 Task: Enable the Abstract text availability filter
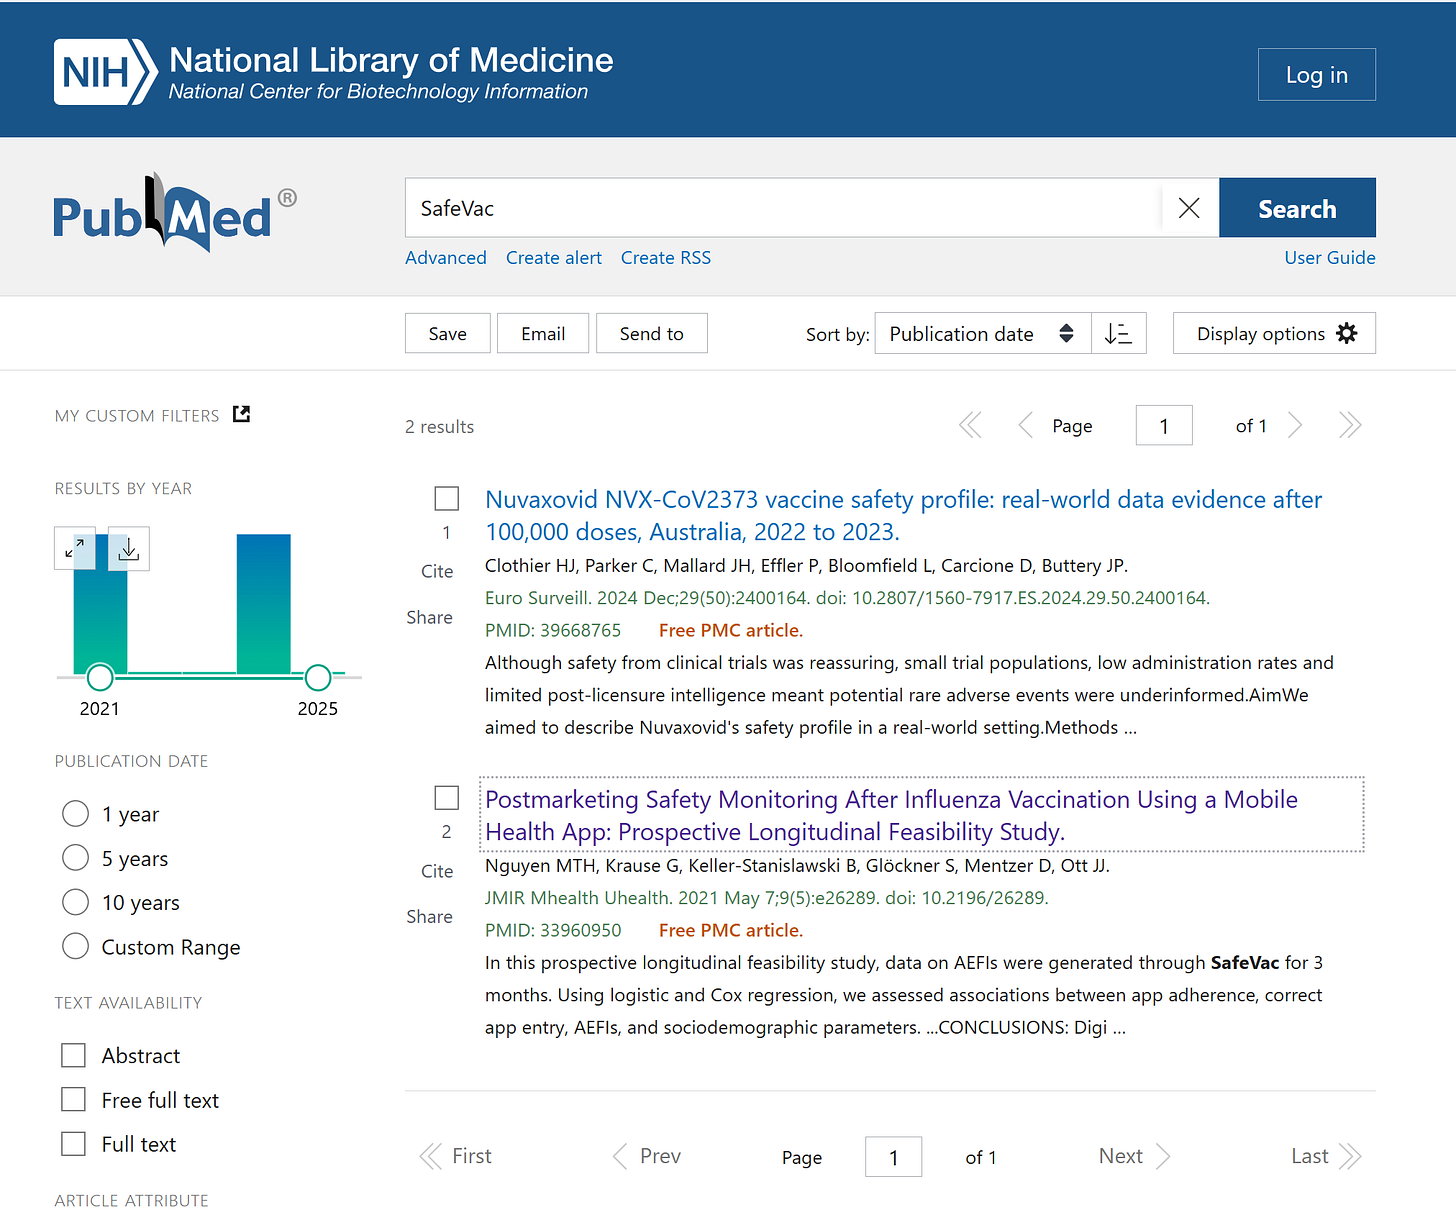74,1055
